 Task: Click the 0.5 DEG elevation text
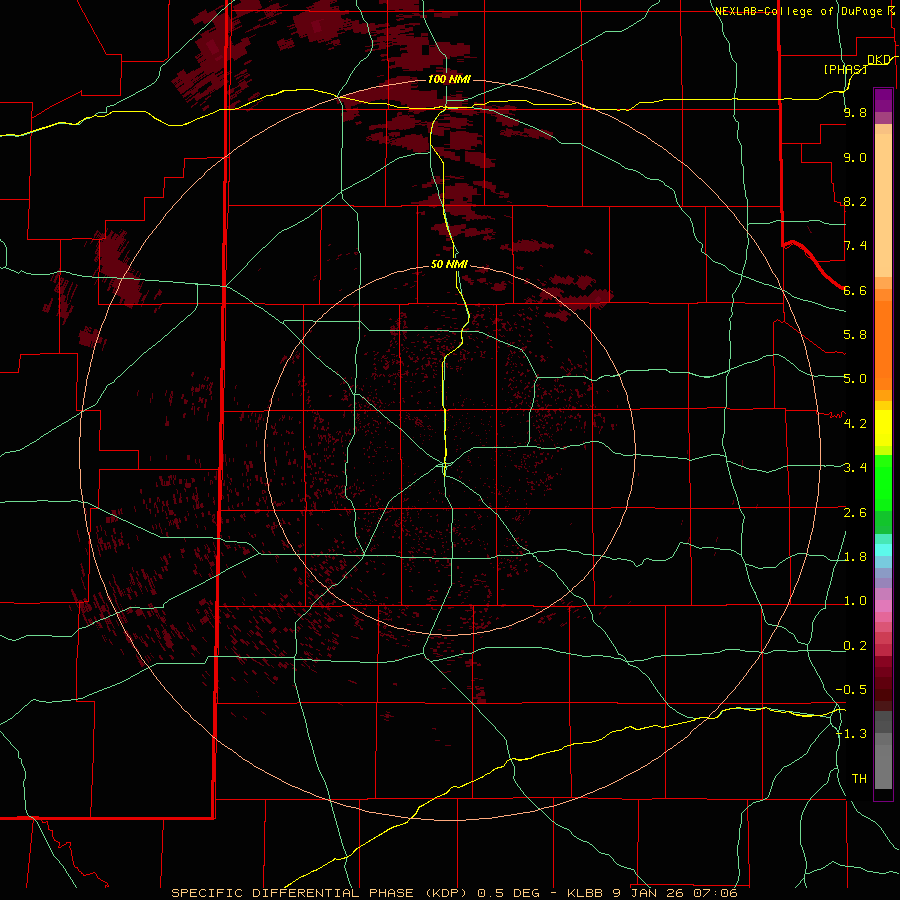click(509, 893)
